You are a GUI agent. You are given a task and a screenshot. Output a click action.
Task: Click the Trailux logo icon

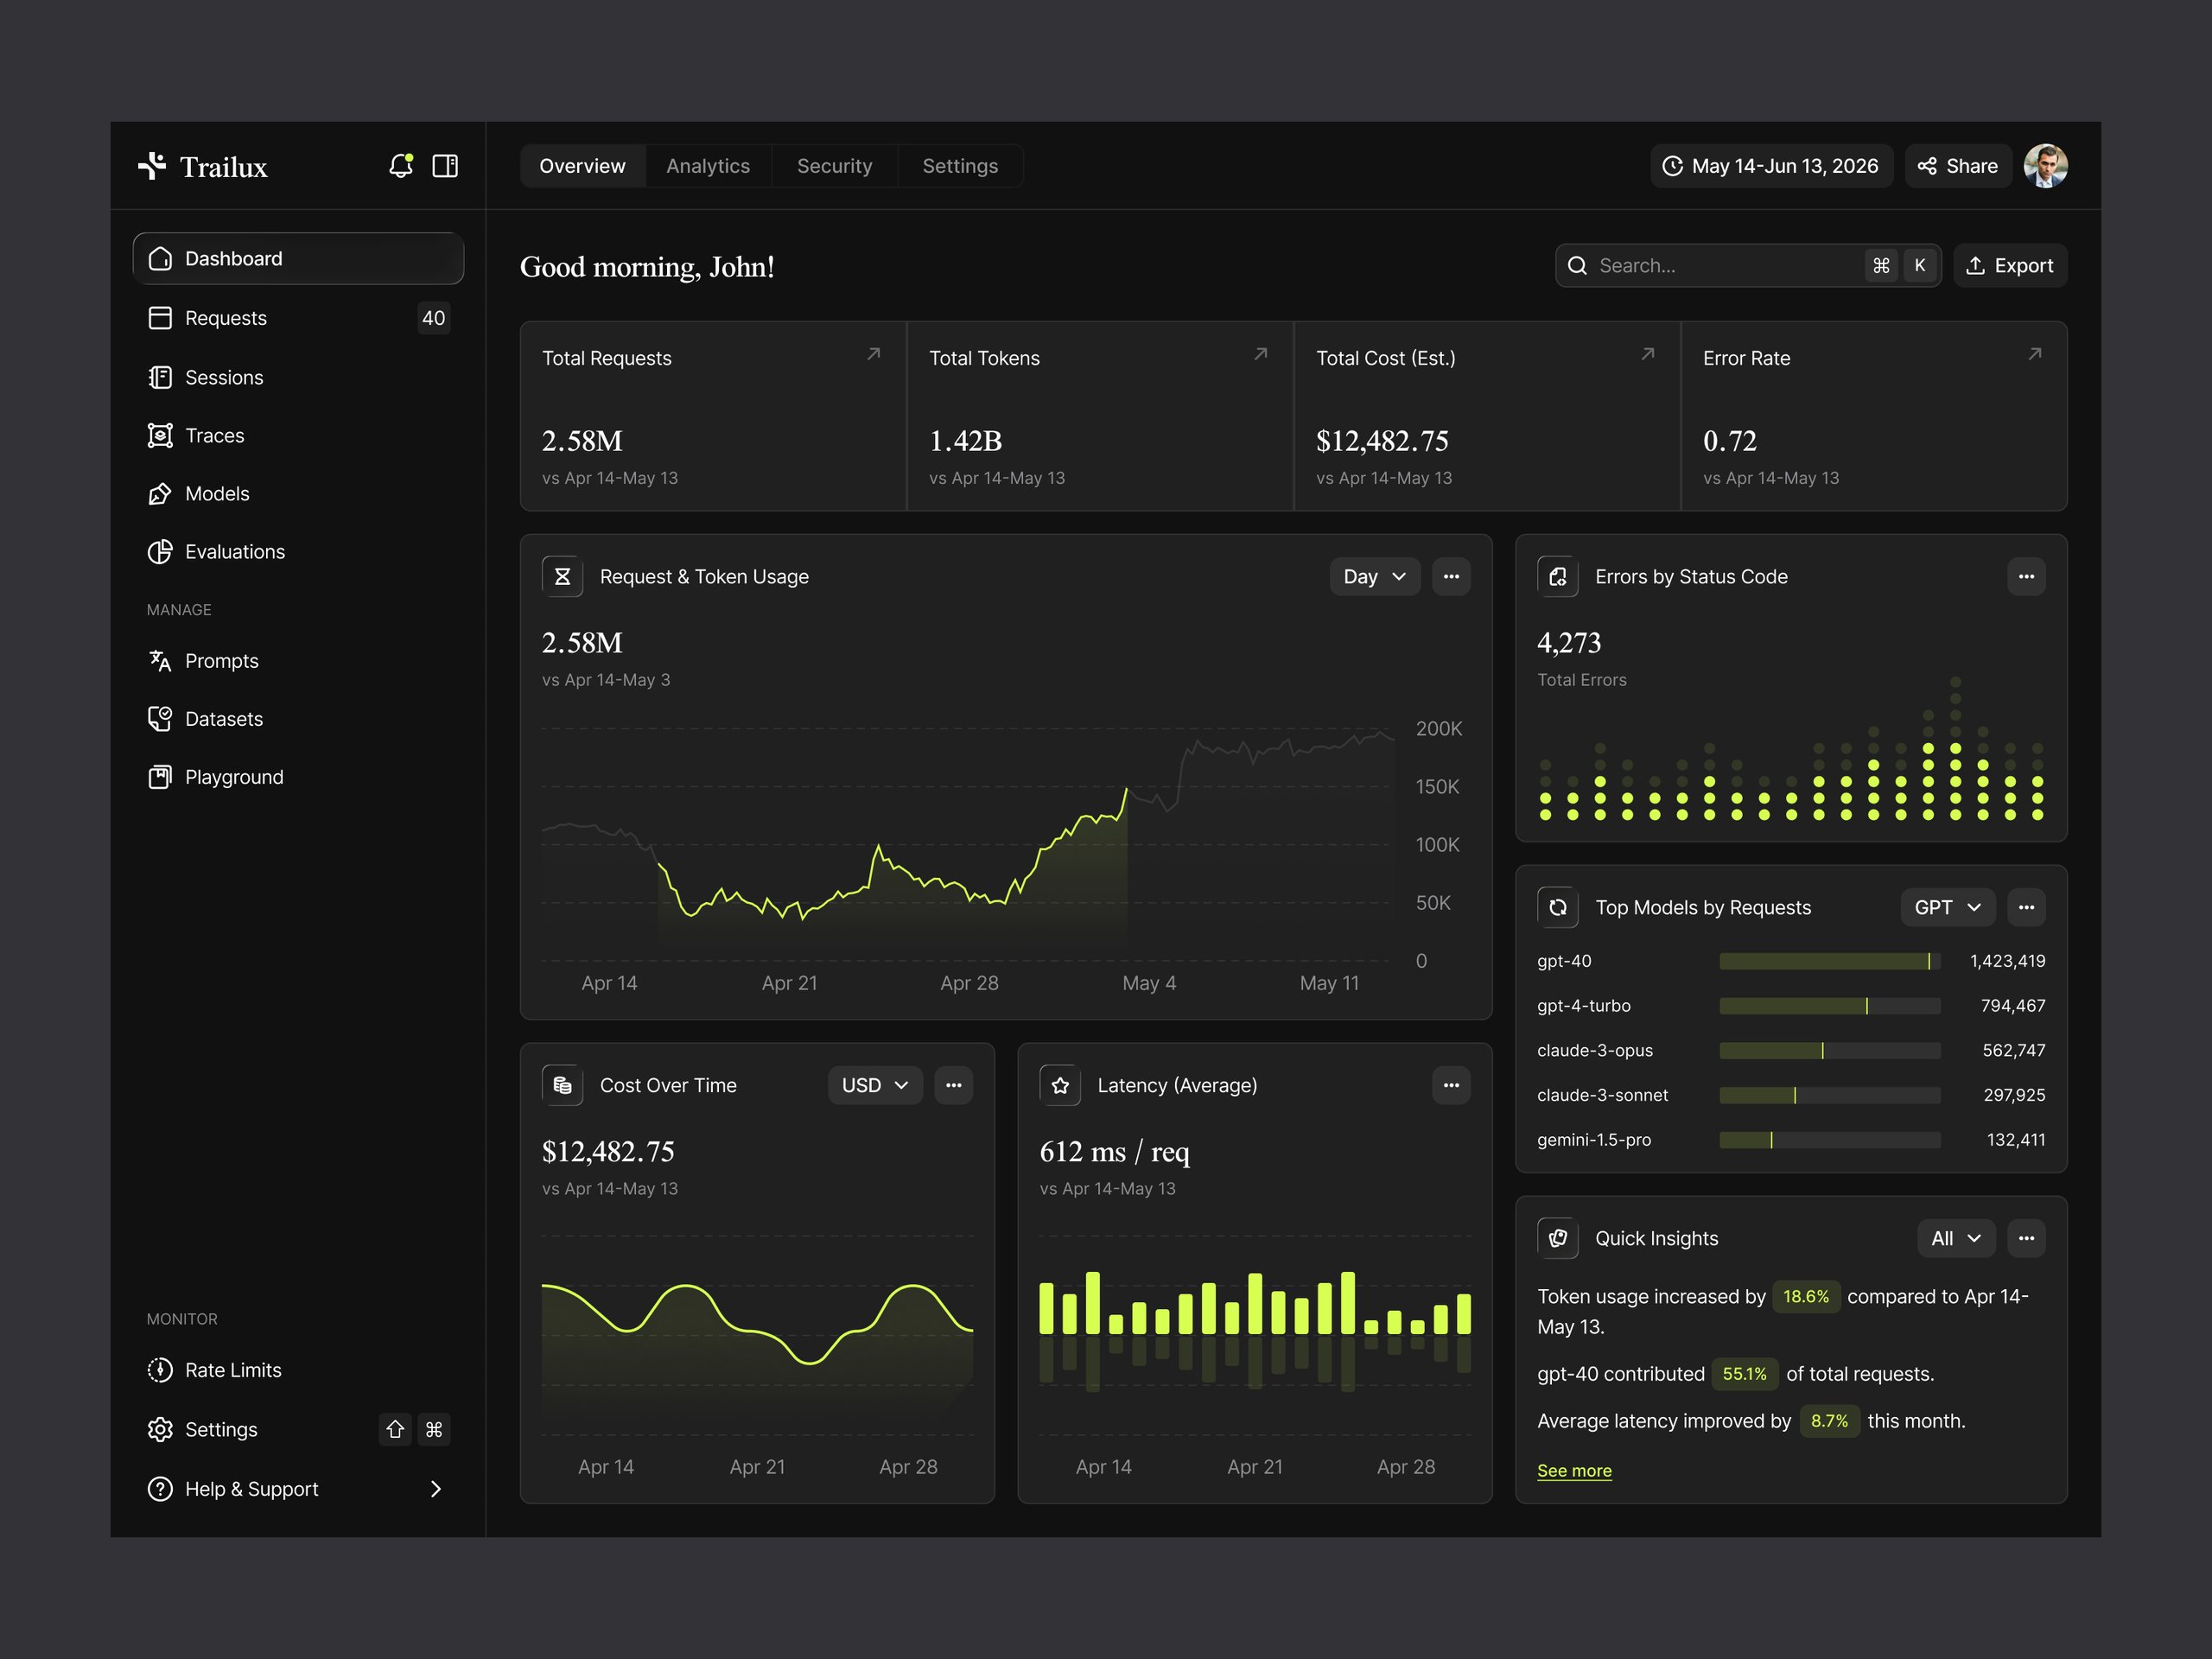point(151,166)
